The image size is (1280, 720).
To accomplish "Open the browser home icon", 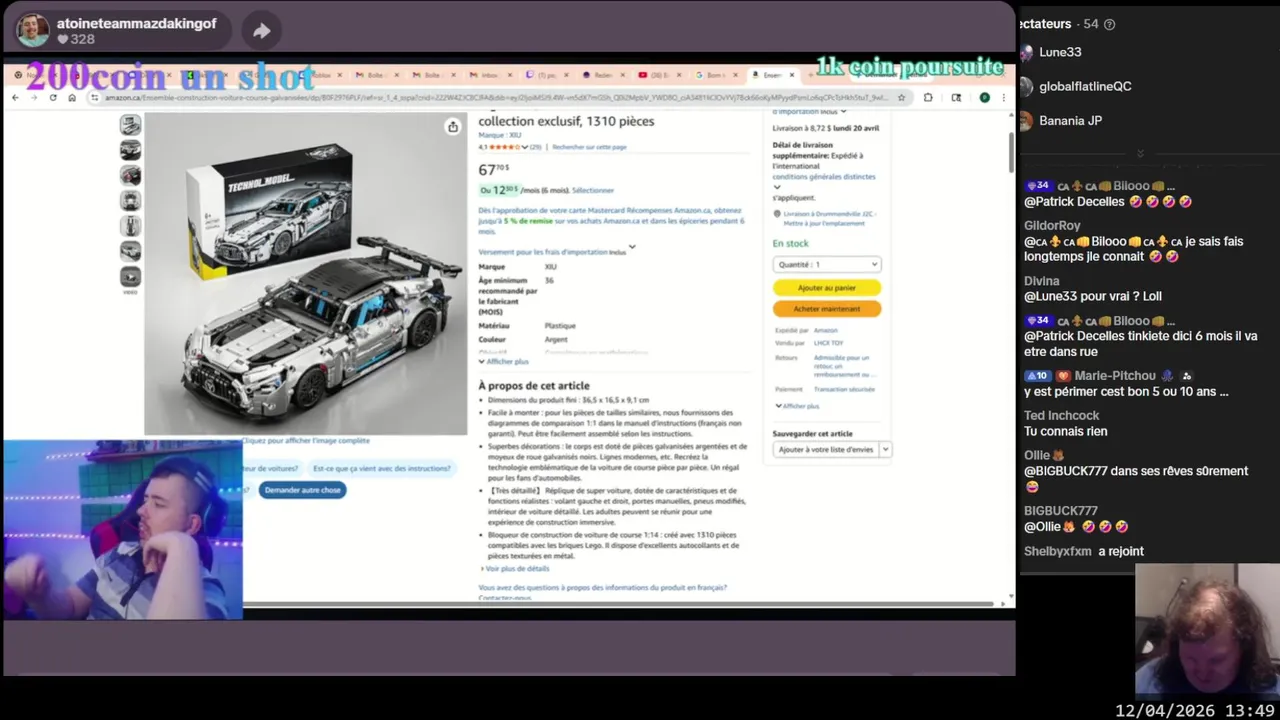I will coord(72,97).
